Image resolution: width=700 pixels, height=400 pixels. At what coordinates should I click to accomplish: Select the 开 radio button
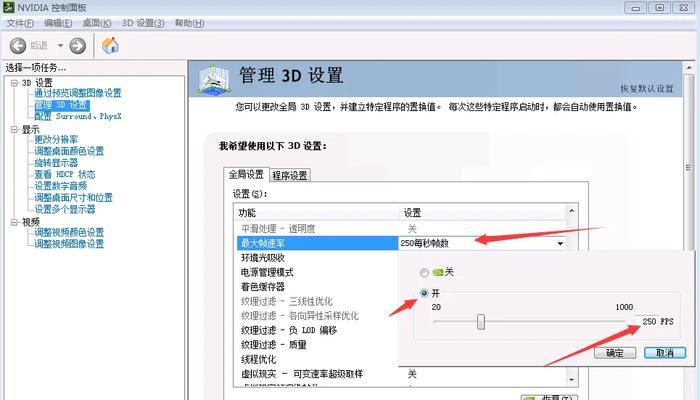coord(424,293)
